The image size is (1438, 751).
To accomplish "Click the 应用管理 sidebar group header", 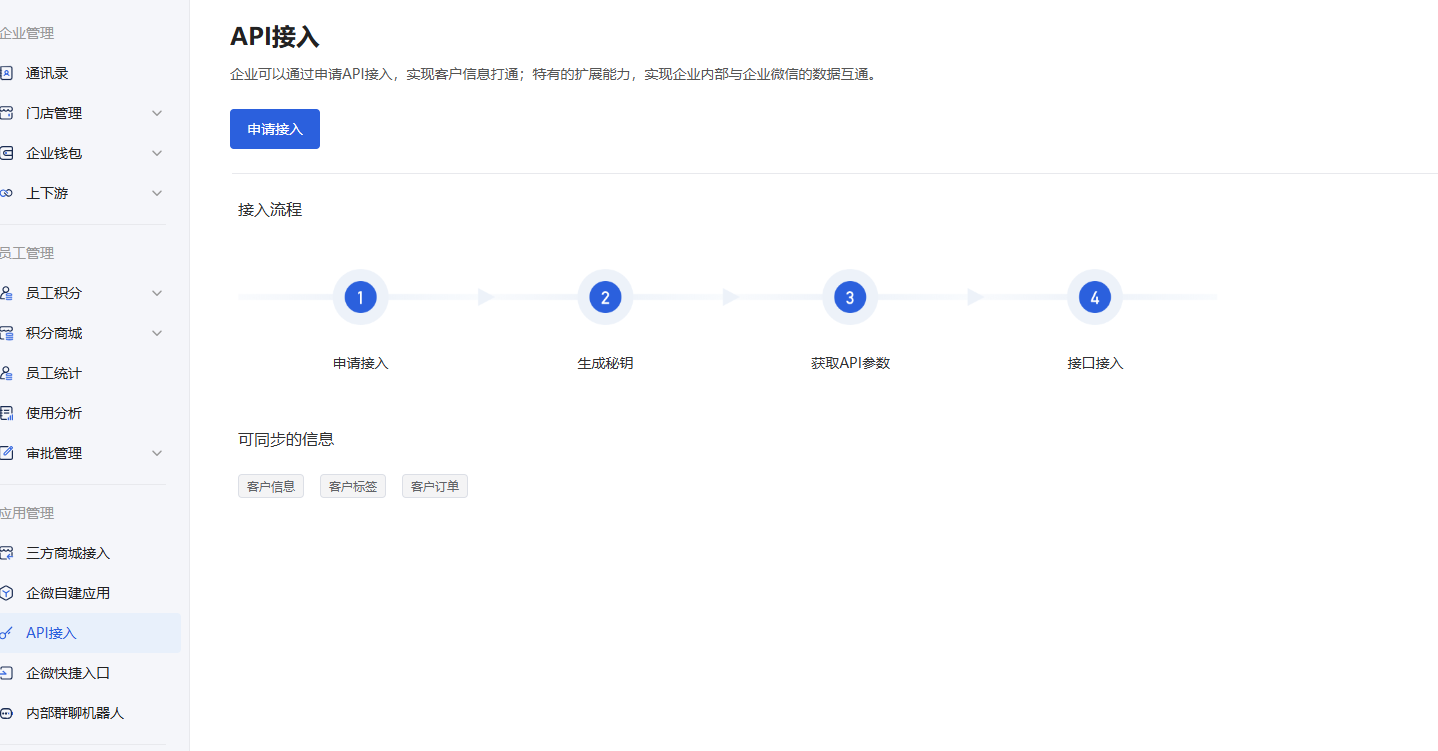I will (x=27, y=513).
